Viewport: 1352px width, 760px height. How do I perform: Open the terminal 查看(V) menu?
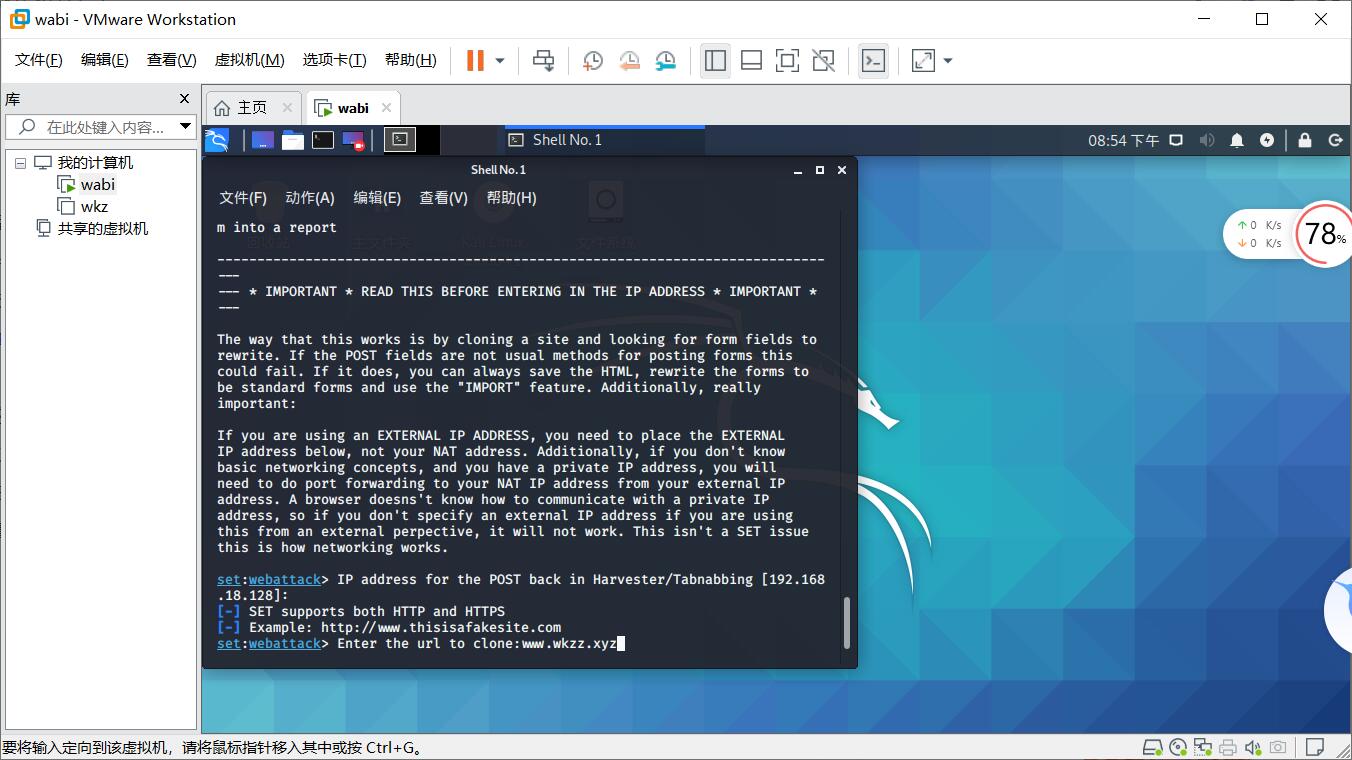pyautogui.click(x=444, y=198)
